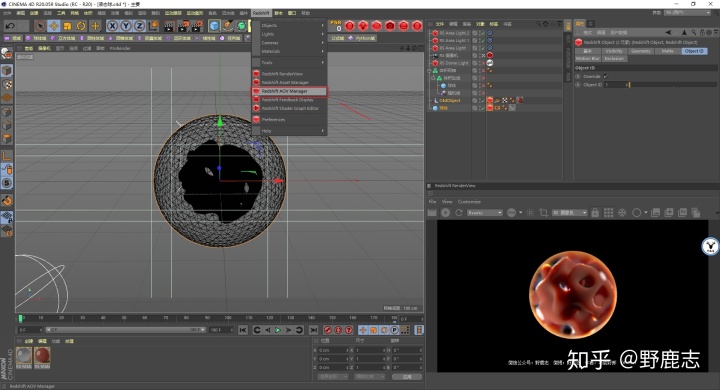Open the View menu in RenderView
The height and width of the screenshot is (390, 720).
point(447,202)
